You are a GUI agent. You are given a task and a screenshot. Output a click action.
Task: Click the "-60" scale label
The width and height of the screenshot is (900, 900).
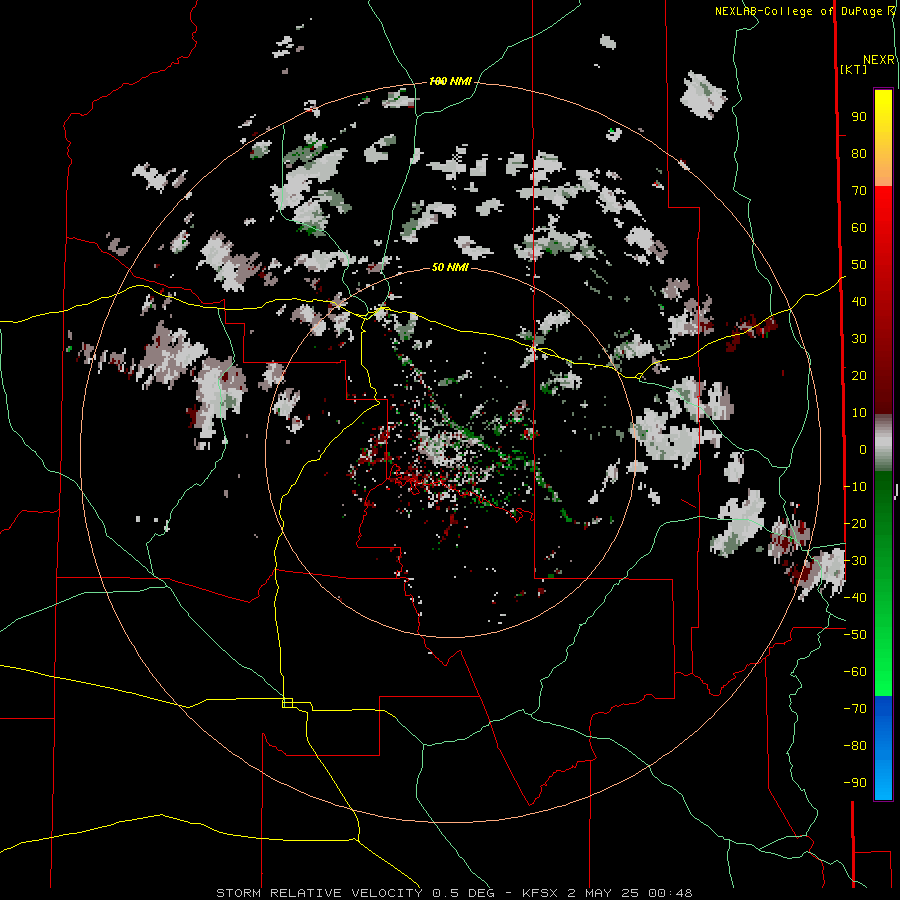tap(855, 672)
